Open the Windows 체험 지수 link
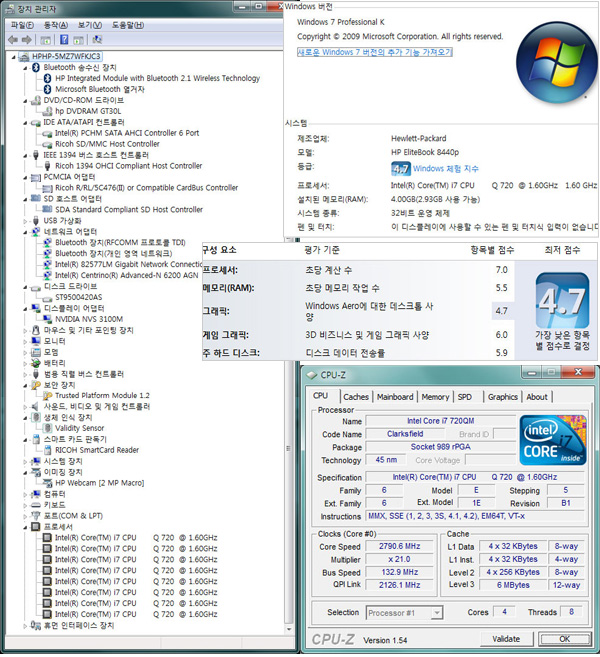Viewport: 600px width, 657px height. tap(446, 168)
